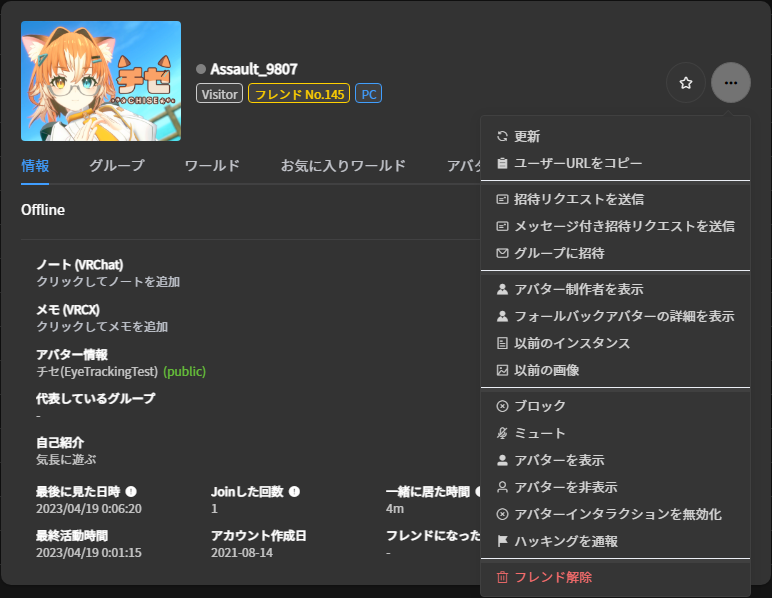
Task: Click the user's avatar thumbnail image
Action: point(101,81)
